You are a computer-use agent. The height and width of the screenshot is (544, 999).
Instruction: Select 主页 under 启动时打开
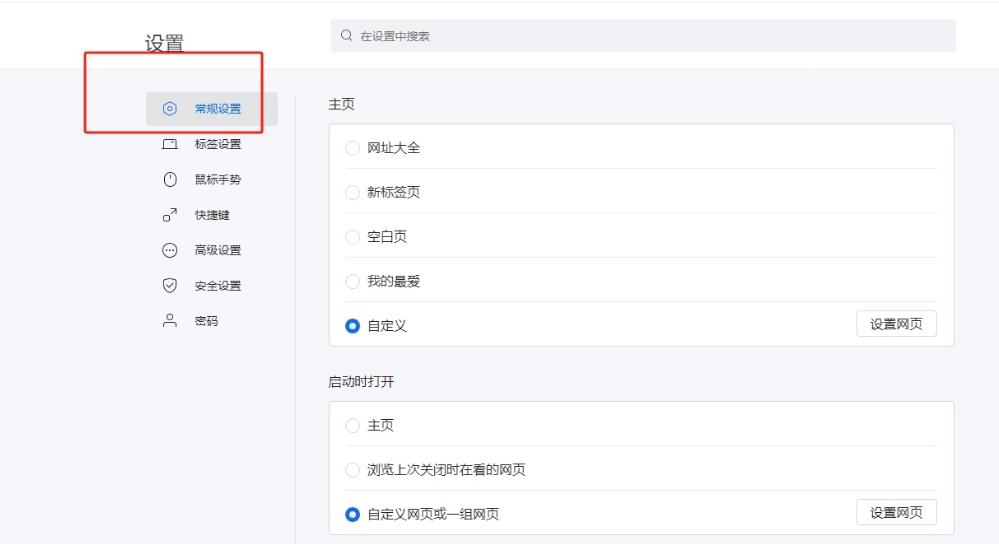(352, 425)
